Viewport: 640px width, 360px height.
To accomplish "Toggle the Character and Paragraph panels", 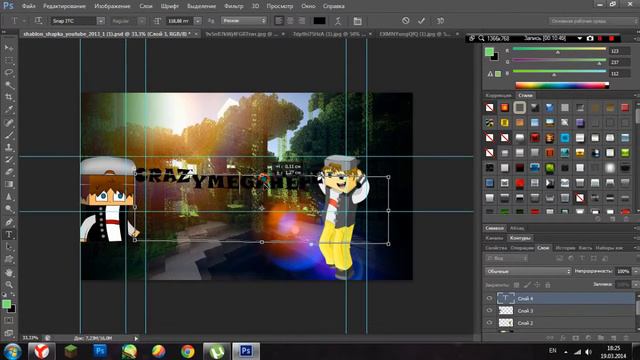I will [358, 21].
